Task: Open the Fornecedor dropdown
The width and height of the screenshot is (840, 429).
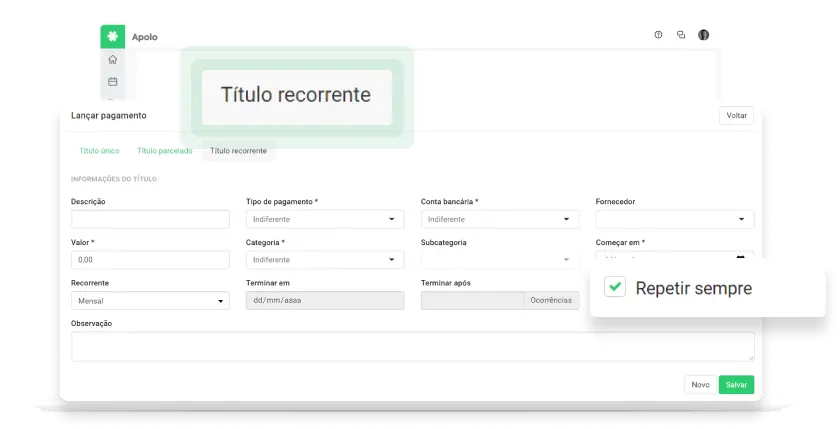Action: pos(674,219)
